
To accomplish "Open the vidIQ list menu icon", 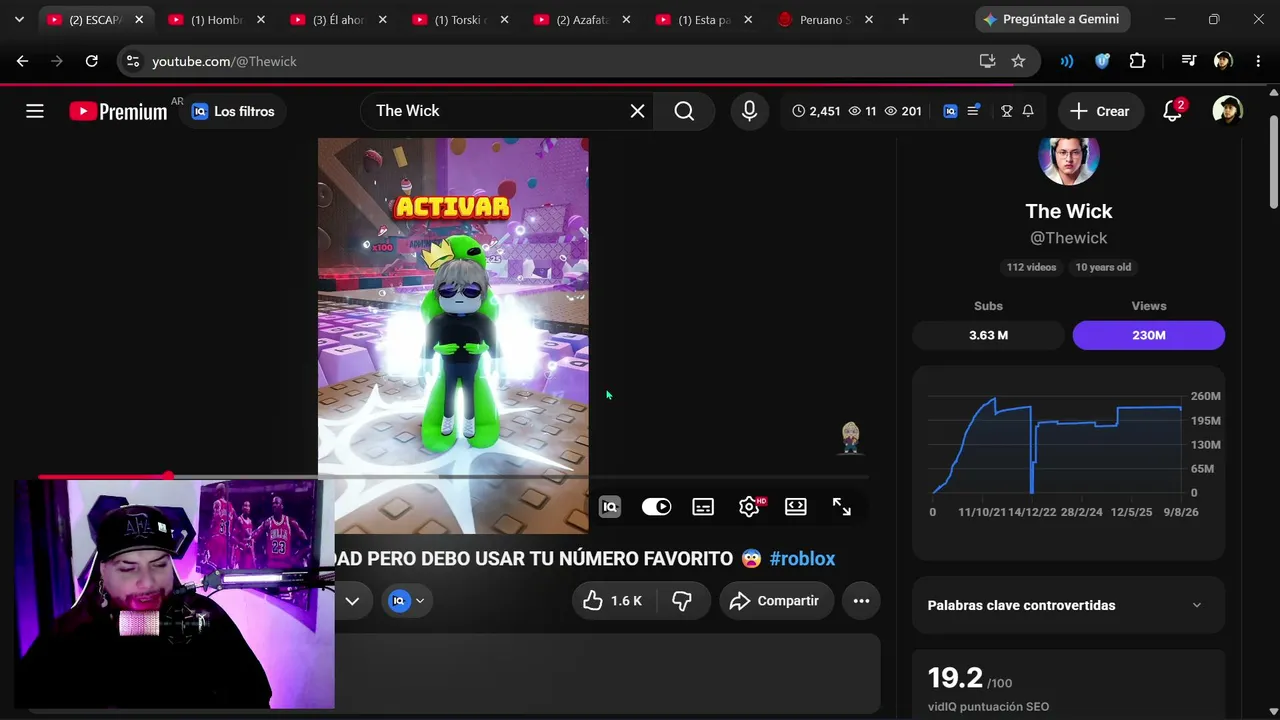I will 973,111.
